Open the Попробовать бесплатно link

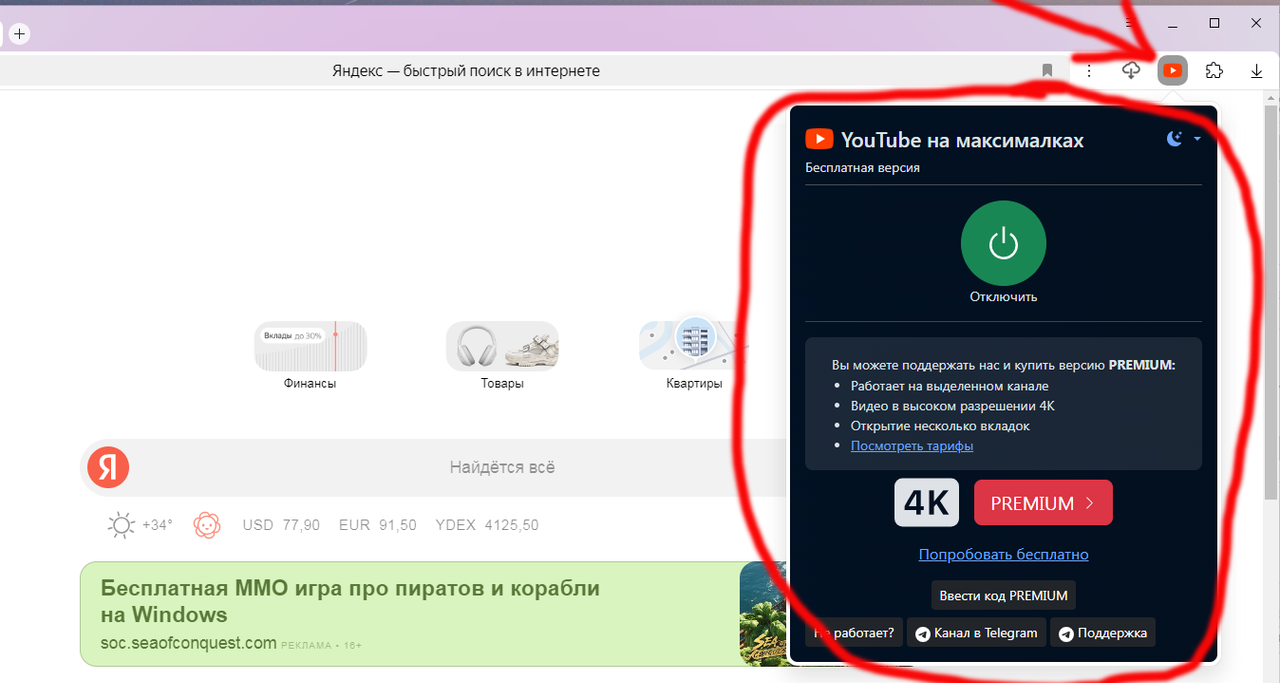[x=1003, y=554]
